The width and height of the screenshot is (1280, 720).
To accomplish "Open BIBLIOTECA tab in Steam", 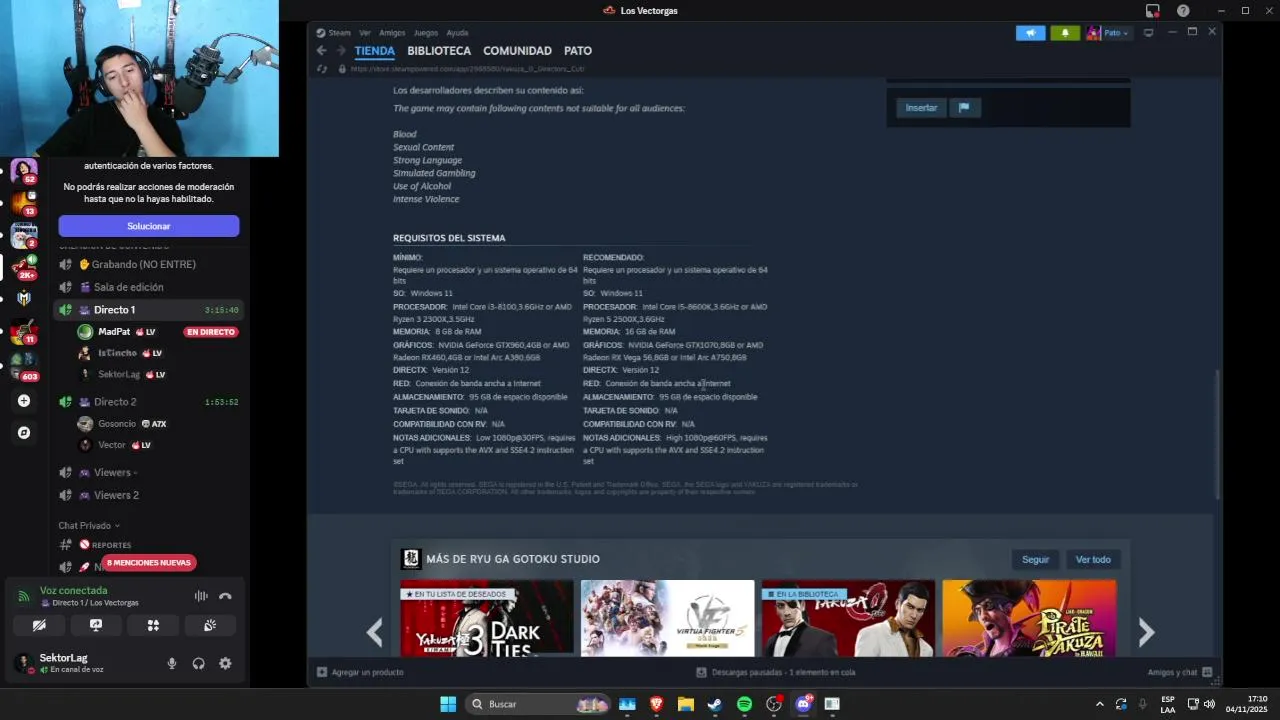I will pyautogui.click(x=439, y=51).
